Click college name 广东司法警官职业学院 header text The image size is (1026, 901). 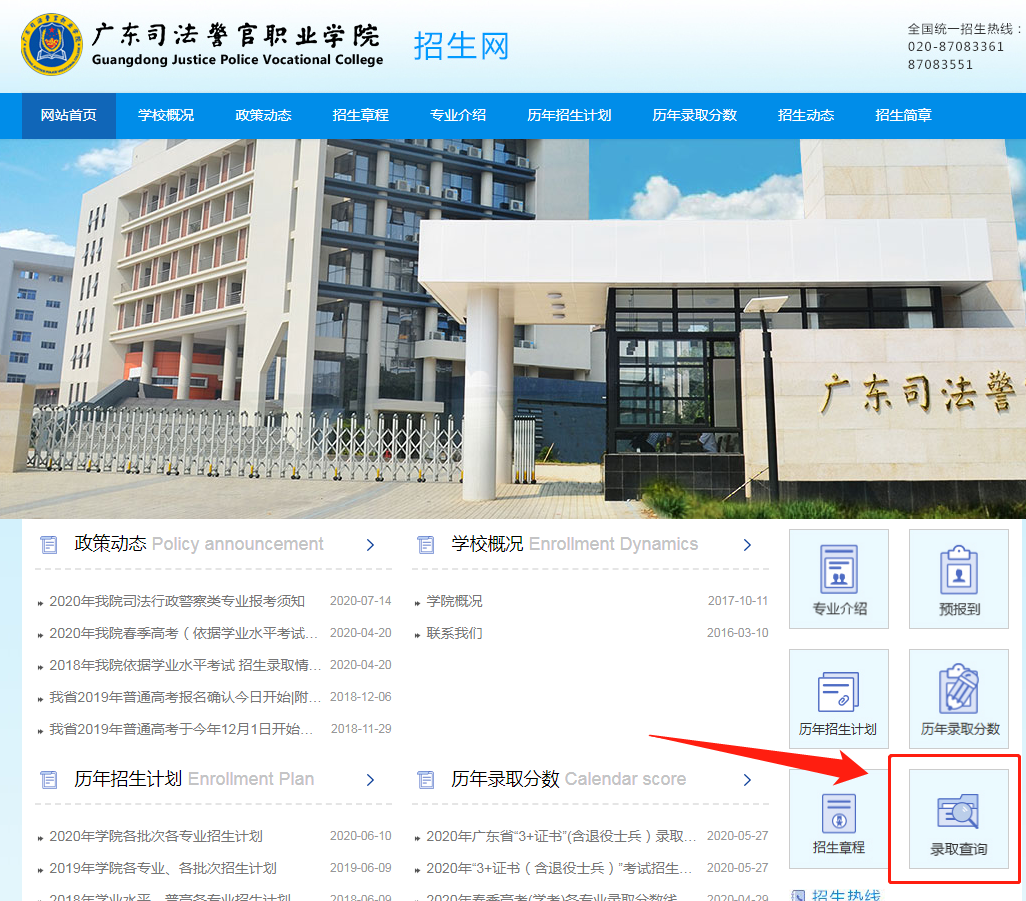pos(236,35)
